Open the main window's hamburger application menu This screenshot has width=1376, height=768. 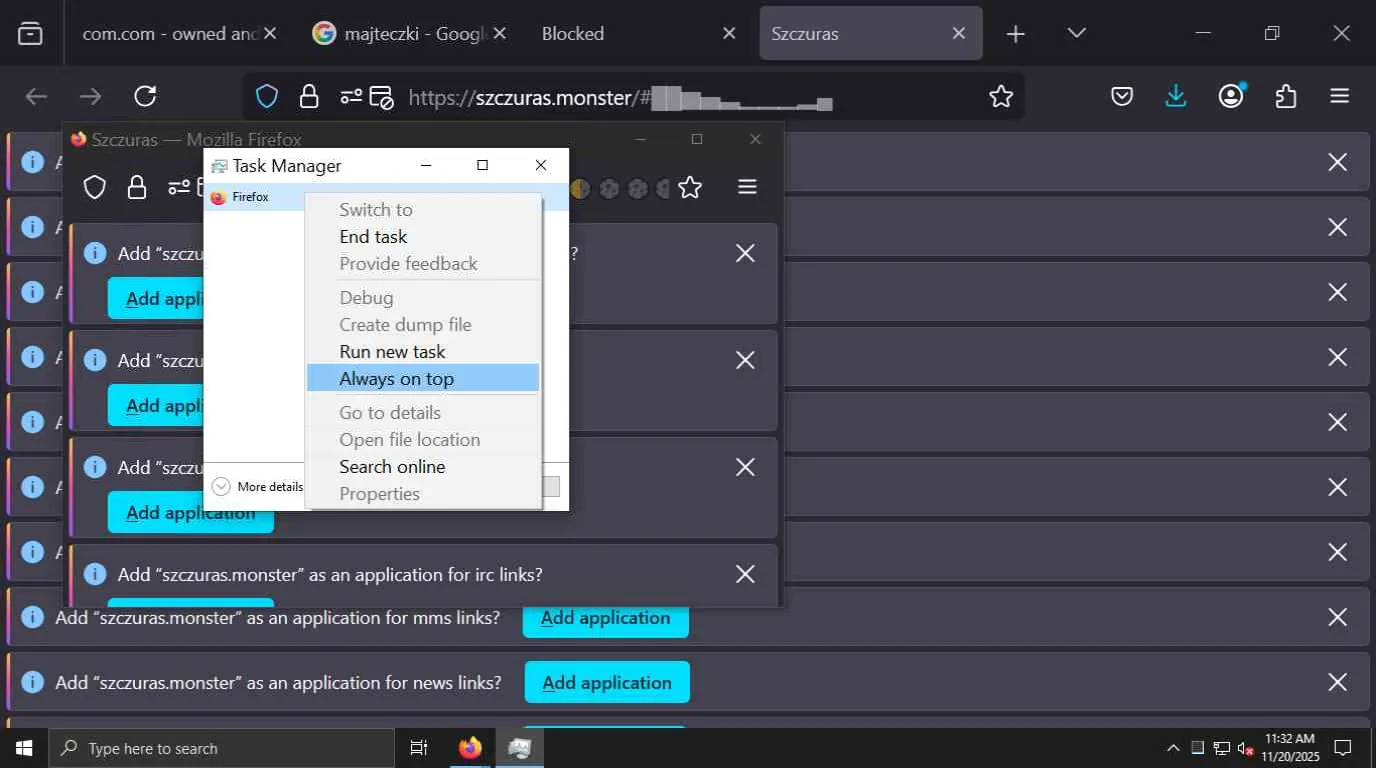(x=1340, y=96)
